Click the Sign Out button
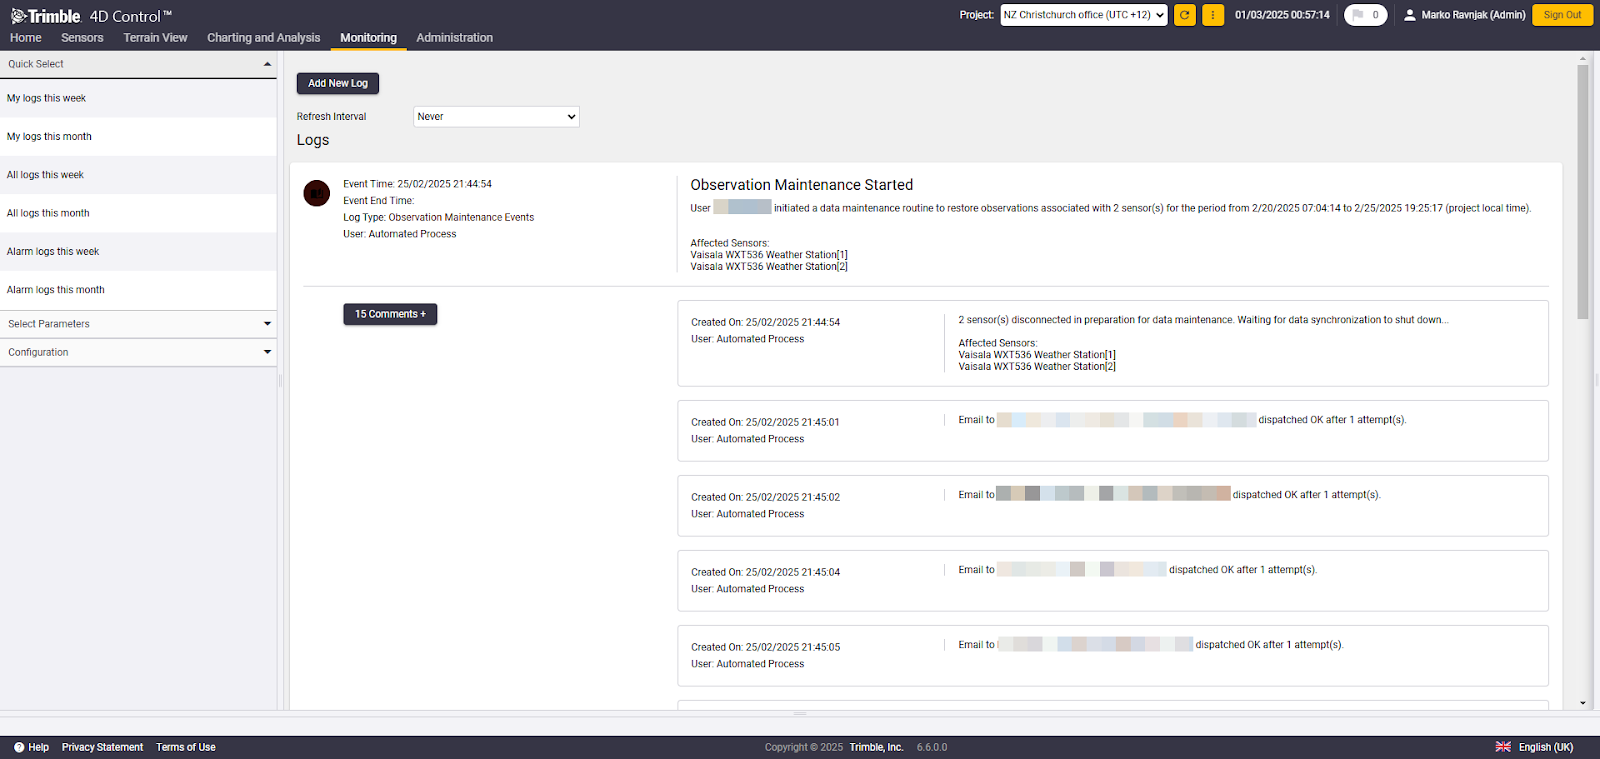 [x=1562, y=15]
